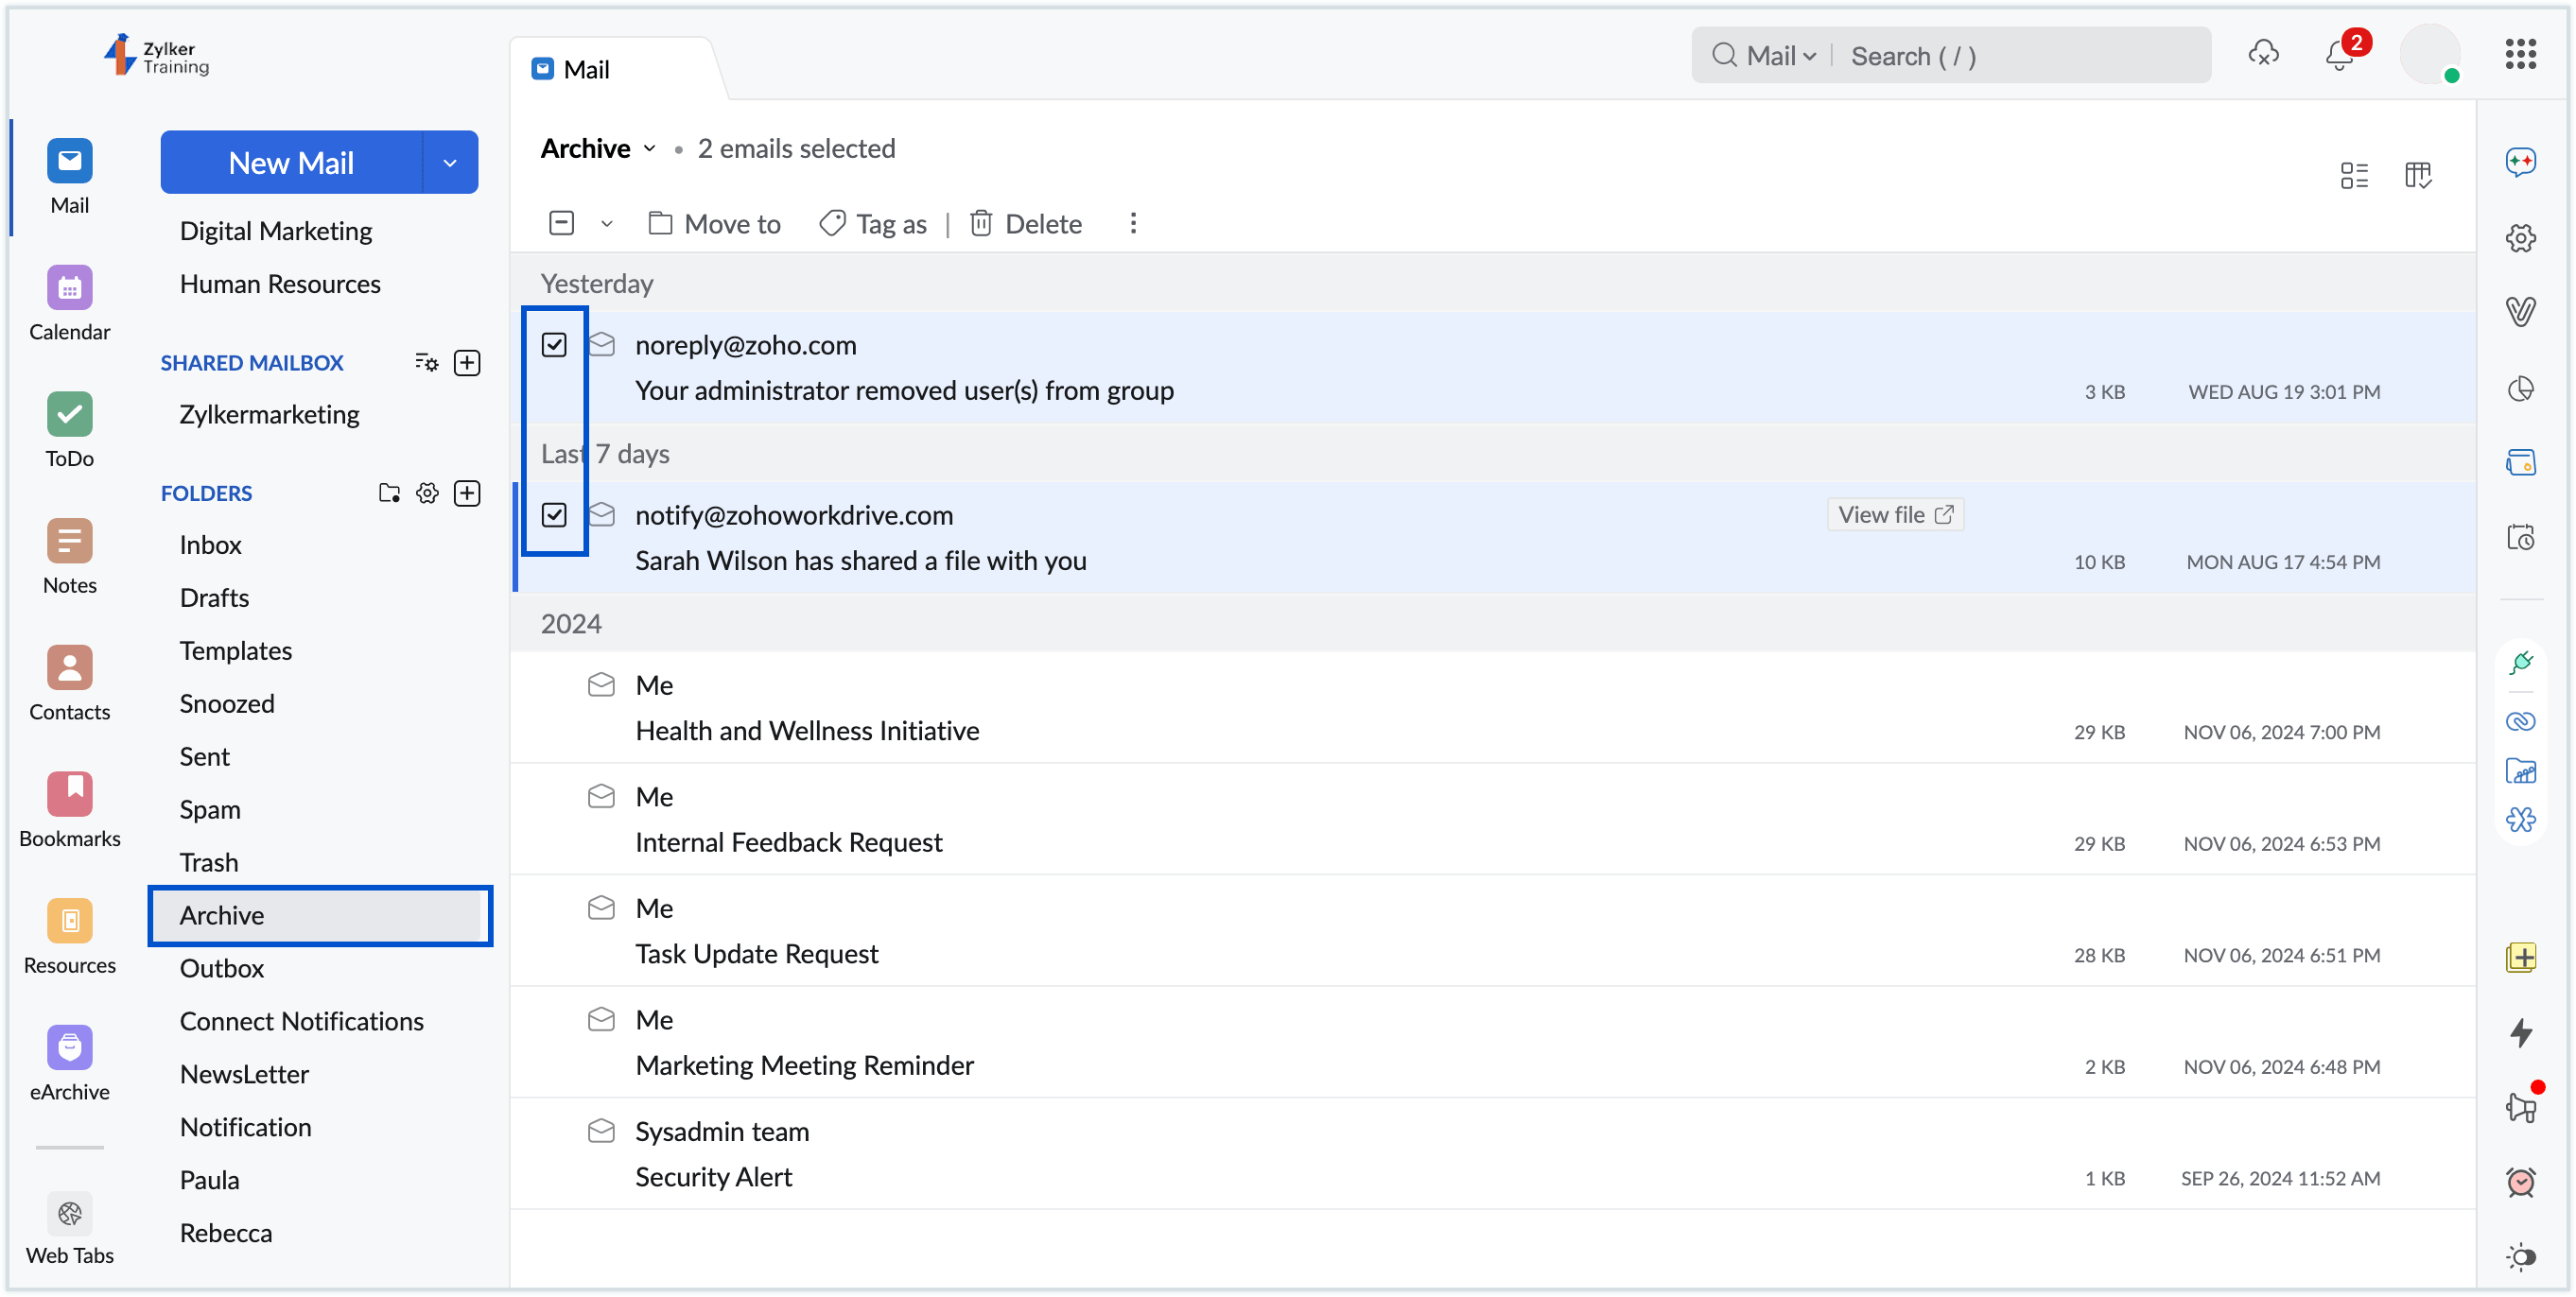The width and height of the screenshot is (2576, 1297).
Task: Open the Notes app
Action: click(69, 557)
